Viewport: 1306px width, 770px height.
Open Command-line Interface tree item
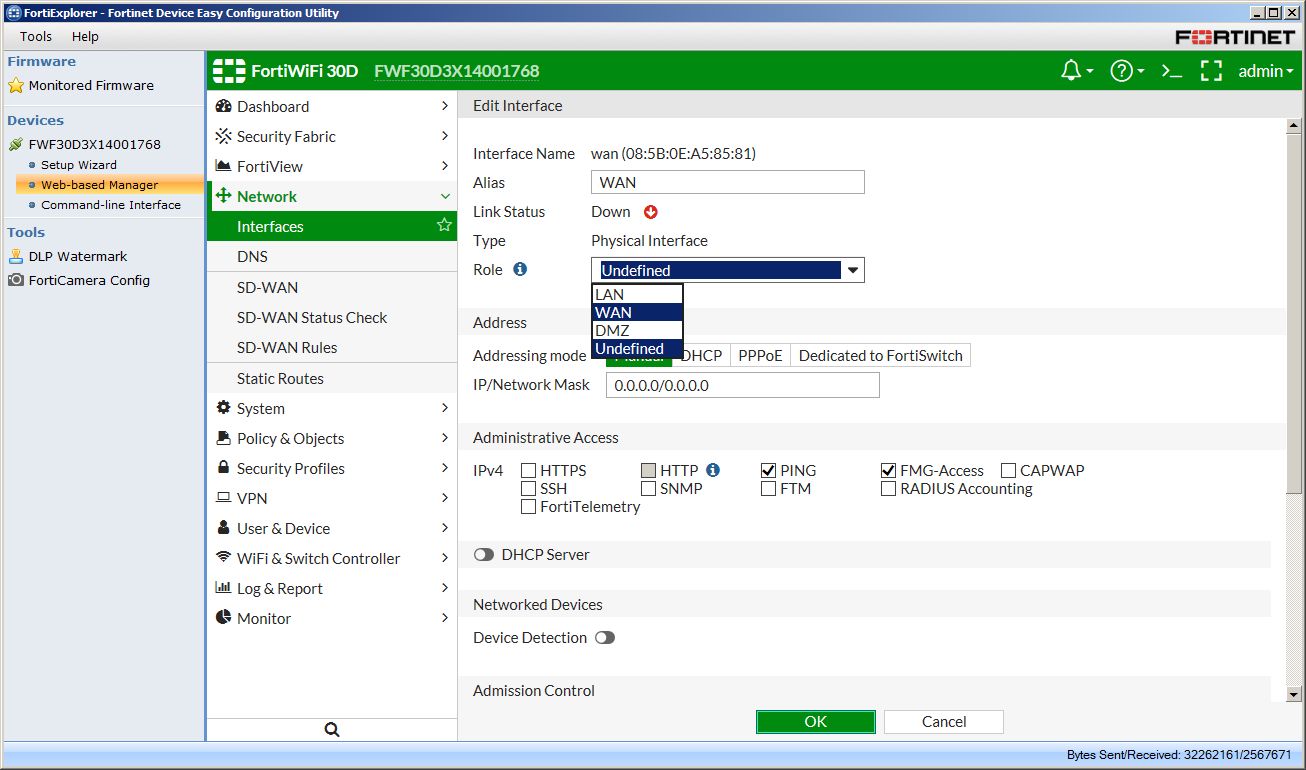(111, 205)
